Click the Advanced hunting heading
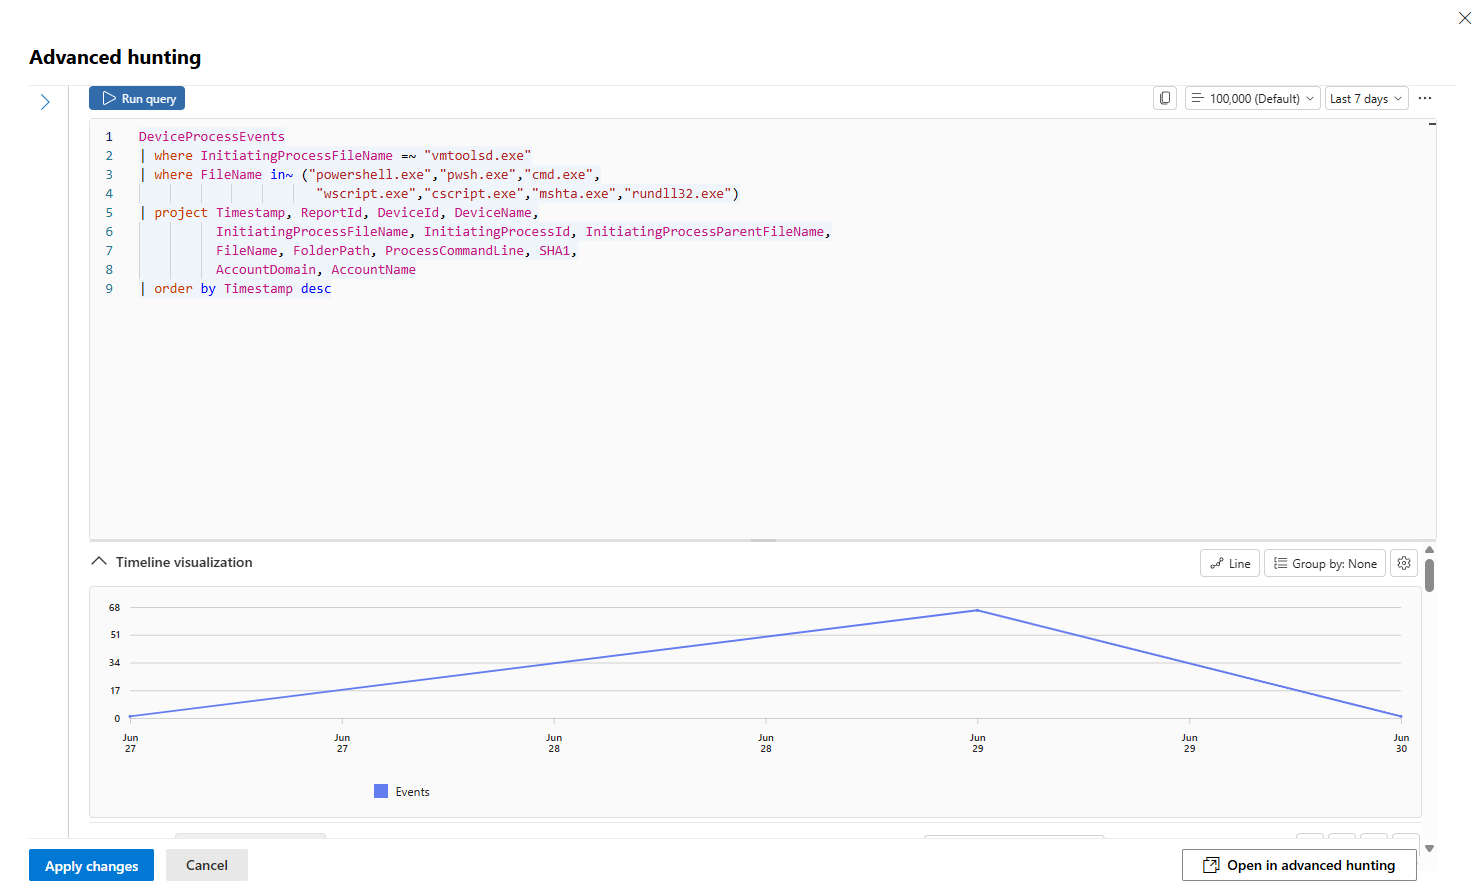1472x883 pixels. coord(115,57)
